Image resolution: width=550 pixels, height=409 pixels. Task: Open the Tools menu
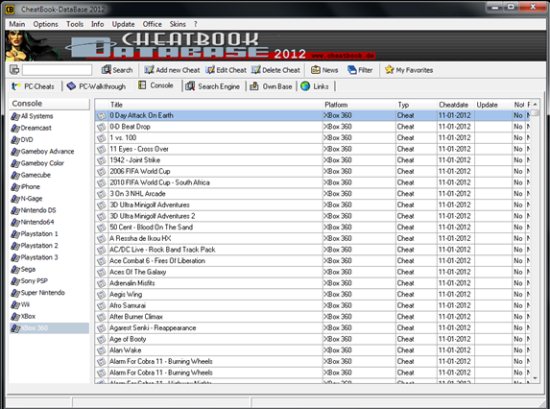click(75, 24)
